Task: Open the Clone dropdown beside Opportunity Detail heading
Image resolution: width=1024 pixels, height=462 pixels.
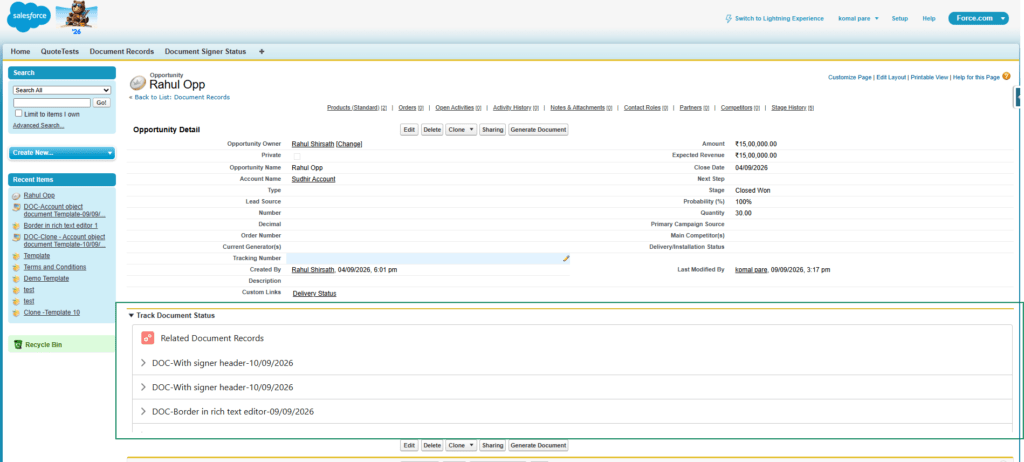Action: (x=461, y=130)
